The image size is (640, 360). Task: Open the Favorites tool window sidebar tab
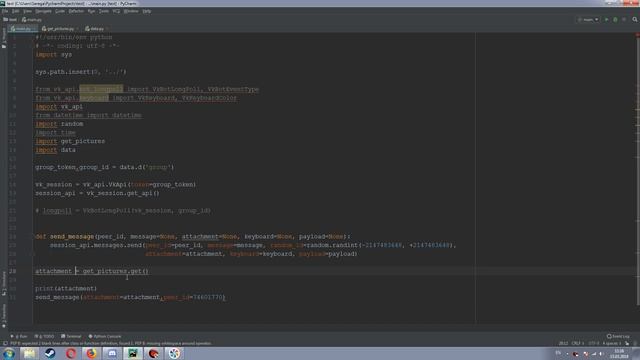(4, 316)
